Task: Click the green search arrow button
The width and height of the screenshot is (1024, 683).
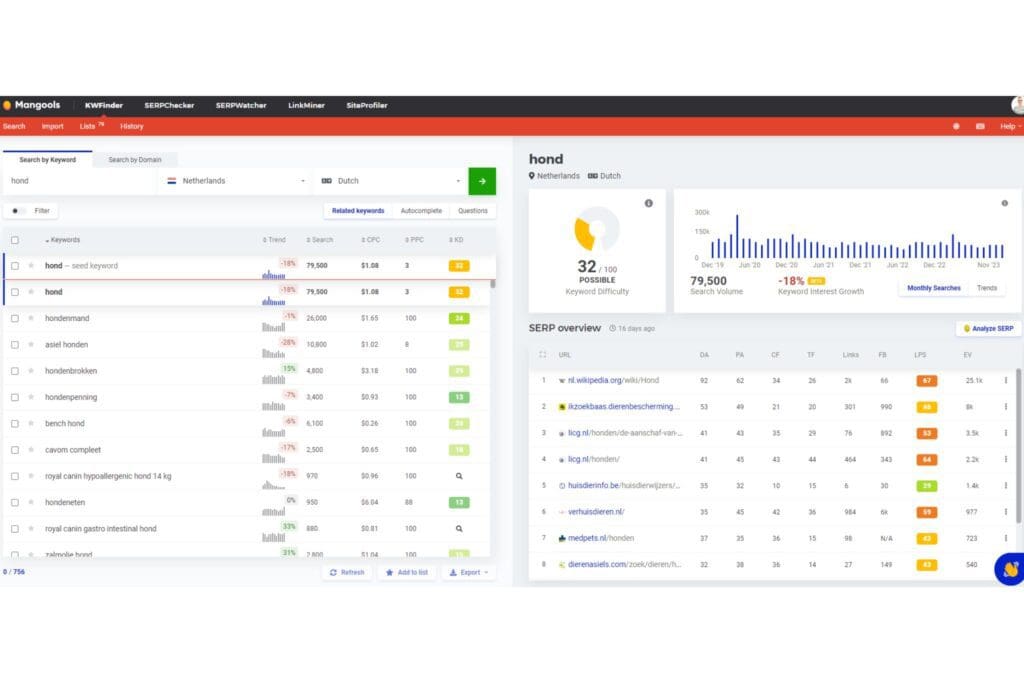Action: click(482, 181)
